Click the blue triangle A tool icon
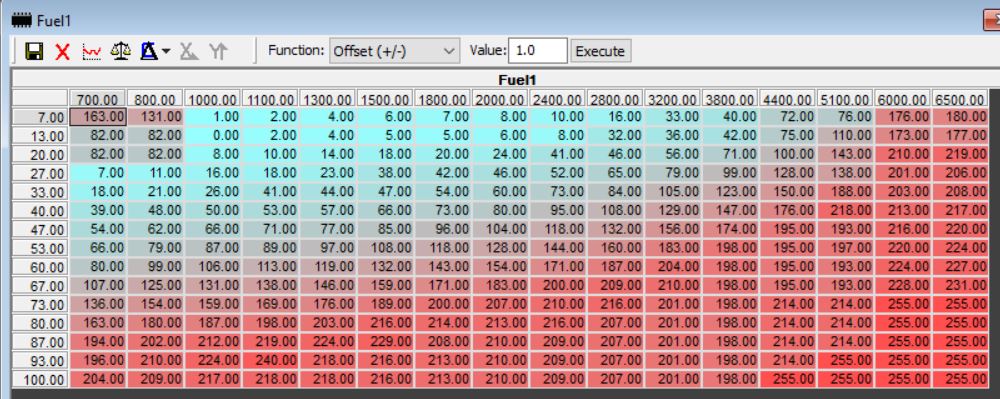Screen dimensions: 1000x399 pos(149,51)
